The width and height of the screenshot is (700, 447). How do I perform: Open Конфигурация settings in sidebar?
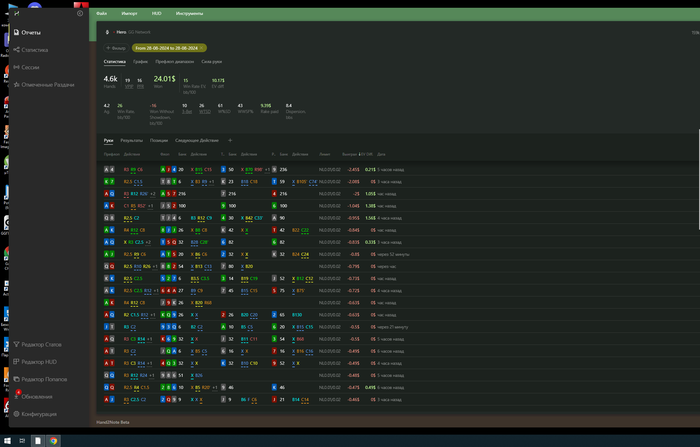click(35, 414)
